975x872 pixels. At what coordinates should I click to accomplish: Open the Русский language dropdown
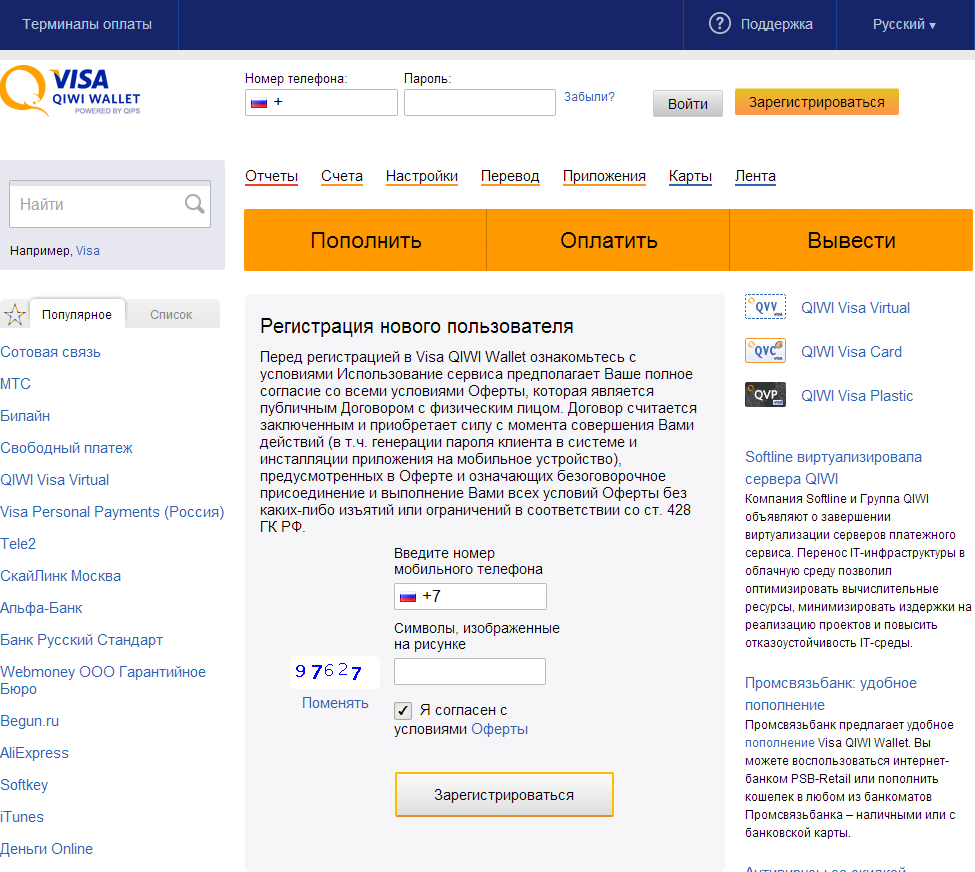(904, 24)
